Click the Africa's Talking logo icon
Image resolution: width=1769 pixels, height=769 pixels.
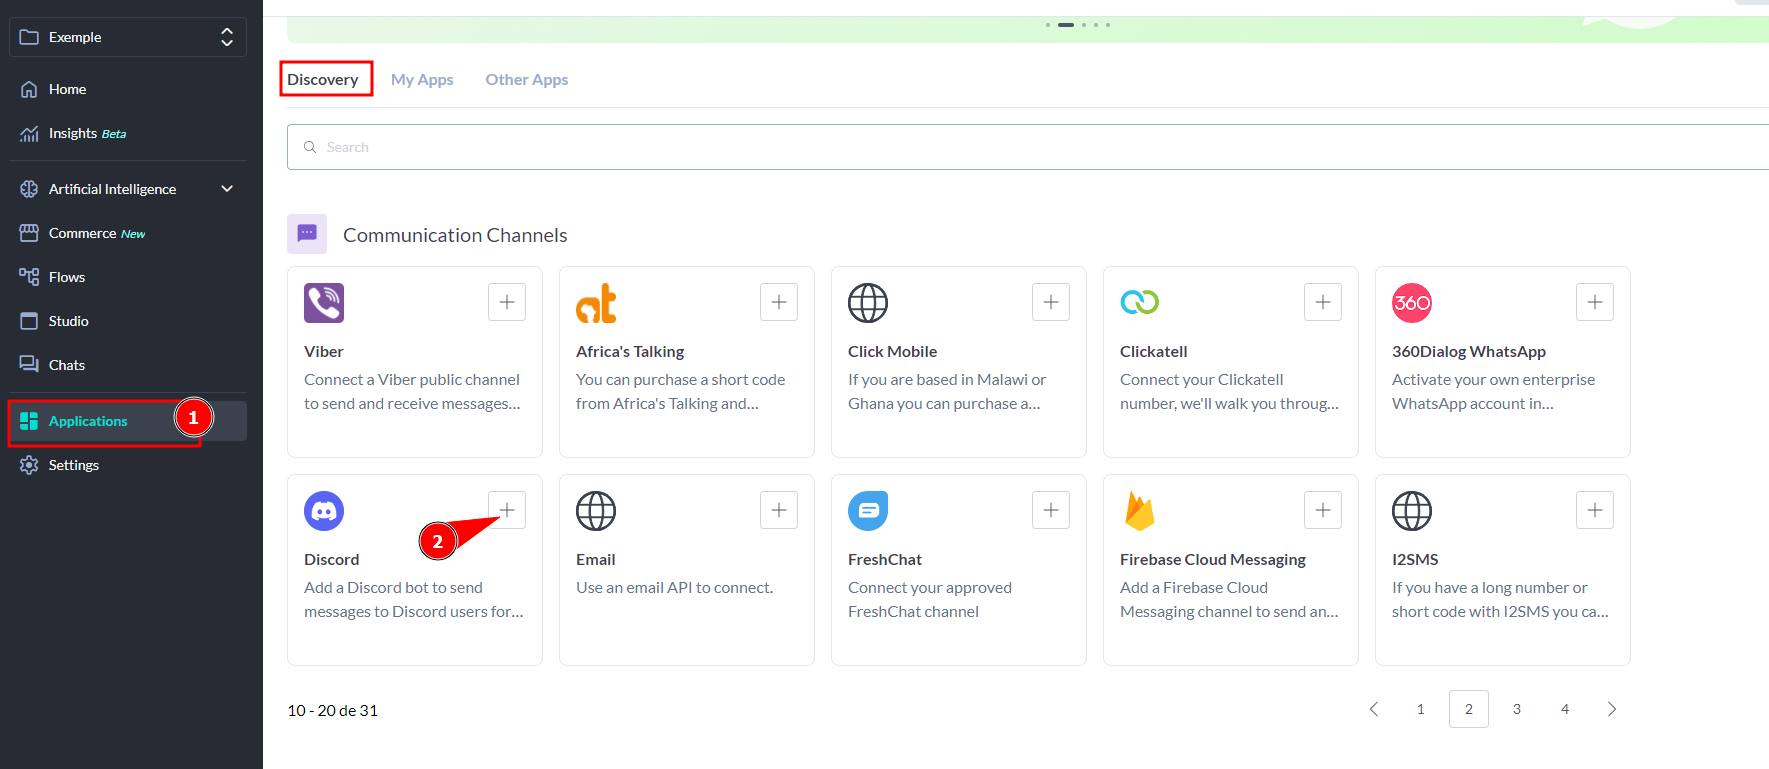pos(596,303)
